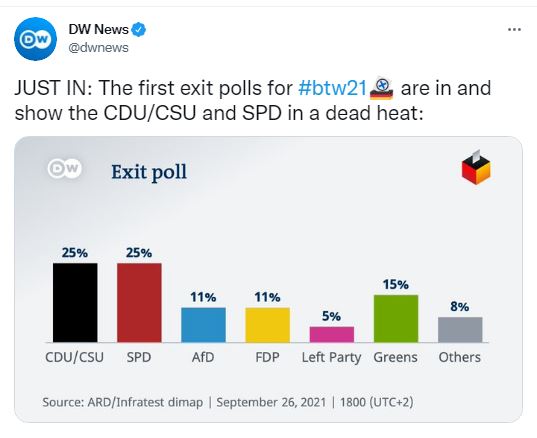Open the Exit poll chart image
537x438 pixels.
tap(268, 279)
